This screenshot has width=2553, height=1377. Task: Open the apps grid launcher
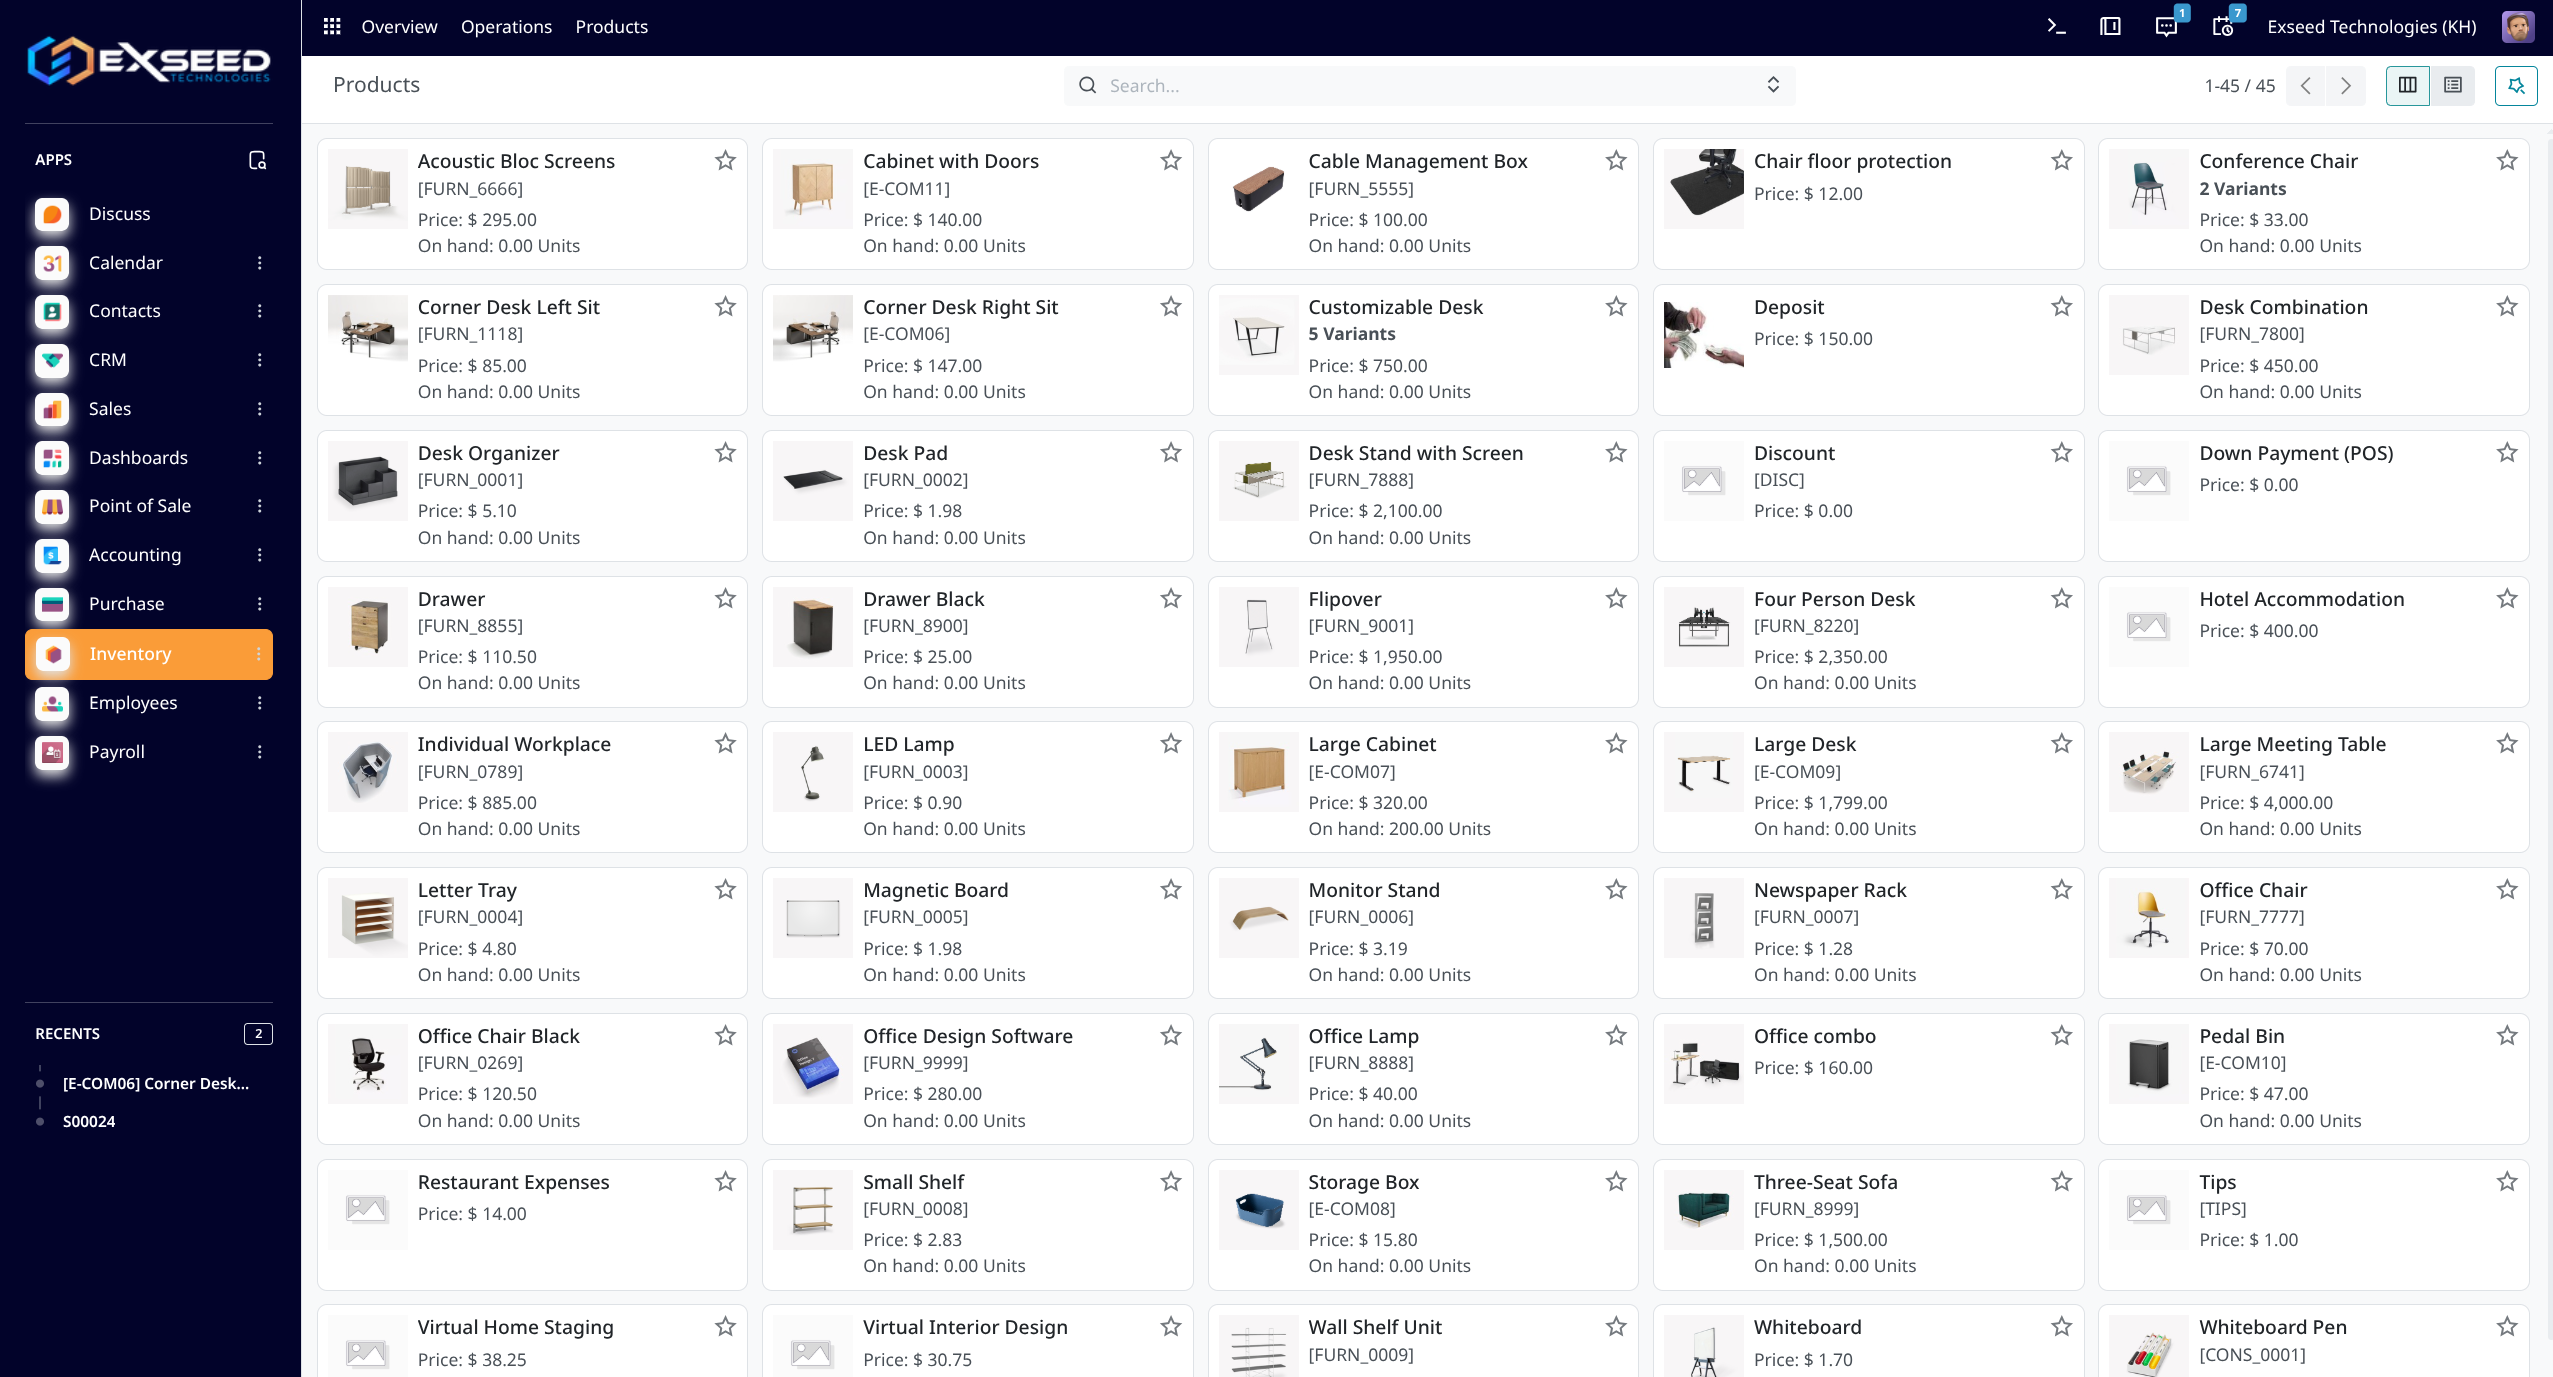(x=330, y=26)
